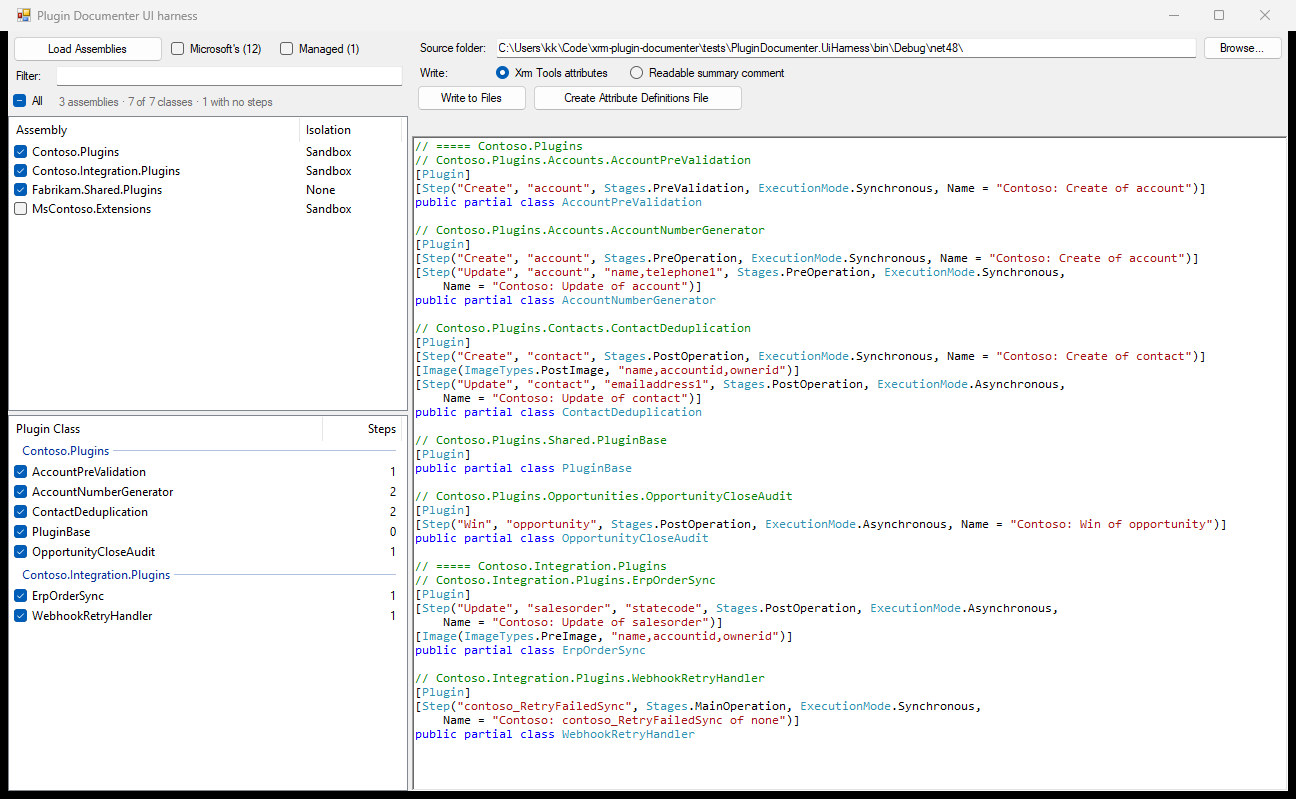
Task: Click into the Source folder path field
Action: click(845, 48)
